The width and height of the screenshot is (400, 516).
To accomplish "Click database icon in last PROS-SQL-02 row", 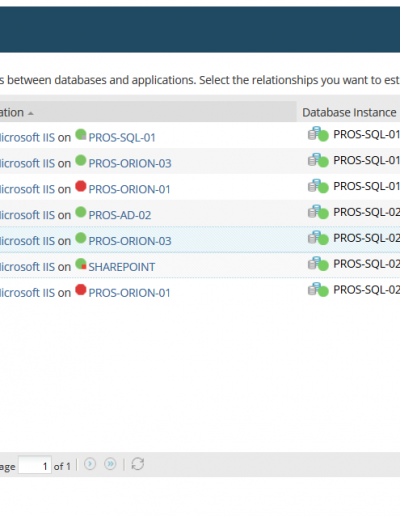I will pyautogui.click(x=318, y=289).
